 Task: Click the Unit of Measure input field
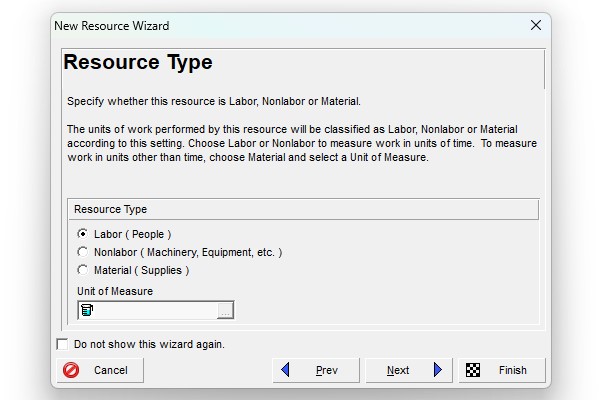point(156,310)
